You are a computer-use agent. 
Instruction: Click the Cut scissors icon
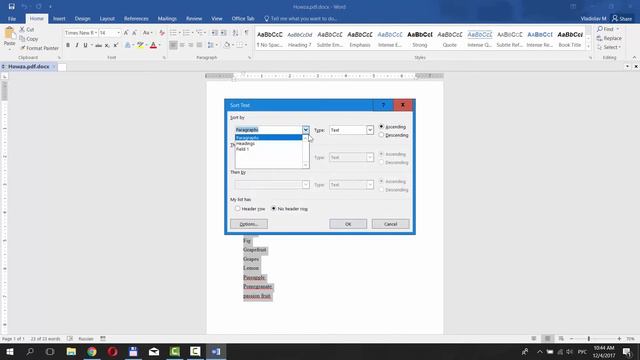pos(22,29)
